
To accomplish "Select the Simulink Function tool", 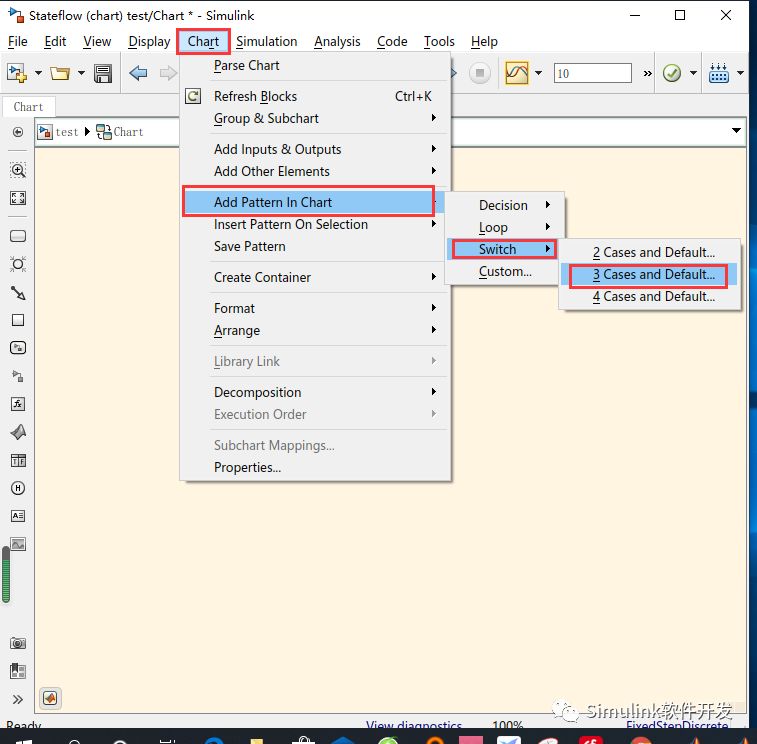I will pyautogui.click(x=18, y=376).
